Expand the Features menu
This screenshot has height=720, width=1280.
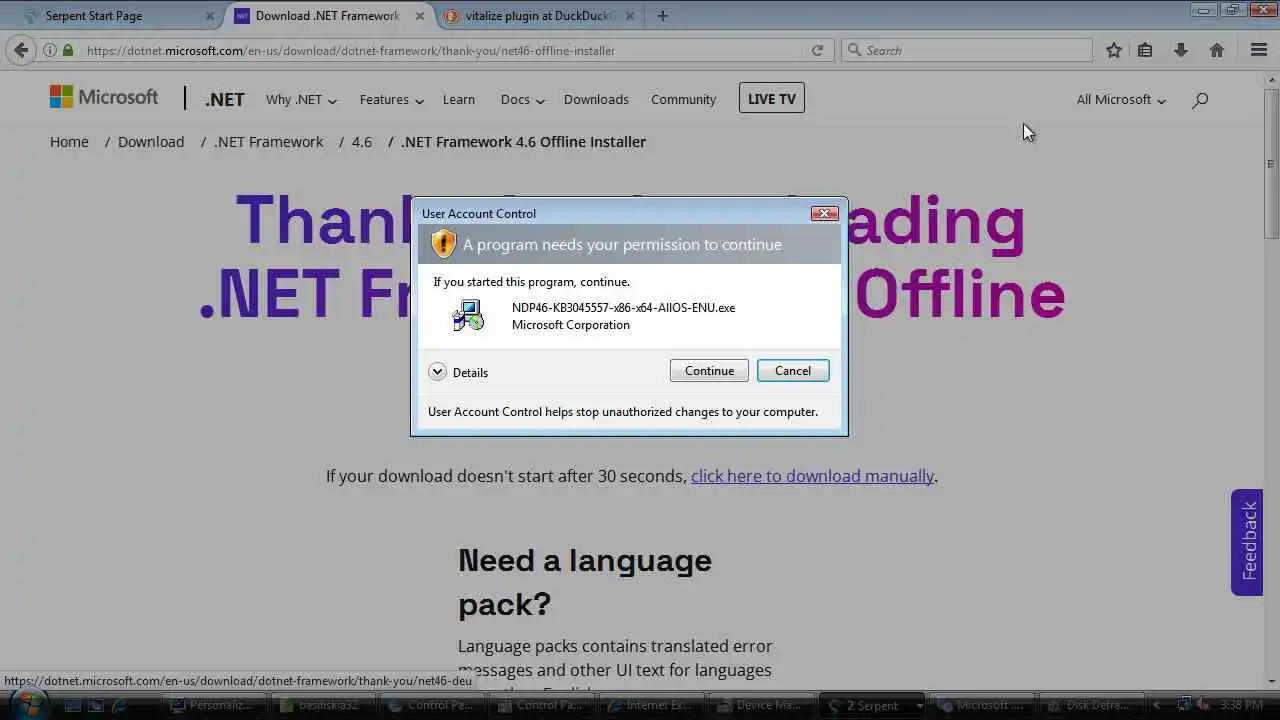click(x=392, y=99)
